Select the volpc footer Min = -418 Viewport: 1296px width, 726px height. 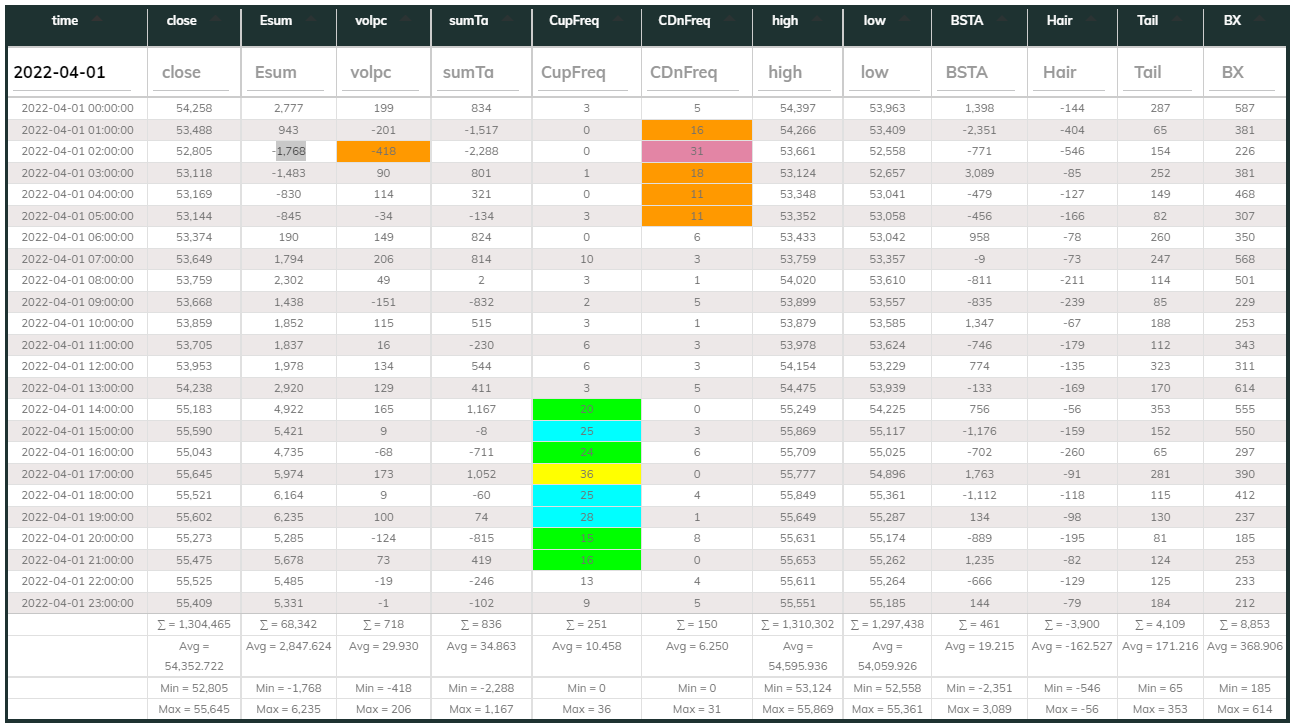pyautogui.click(x=384, y=688)
